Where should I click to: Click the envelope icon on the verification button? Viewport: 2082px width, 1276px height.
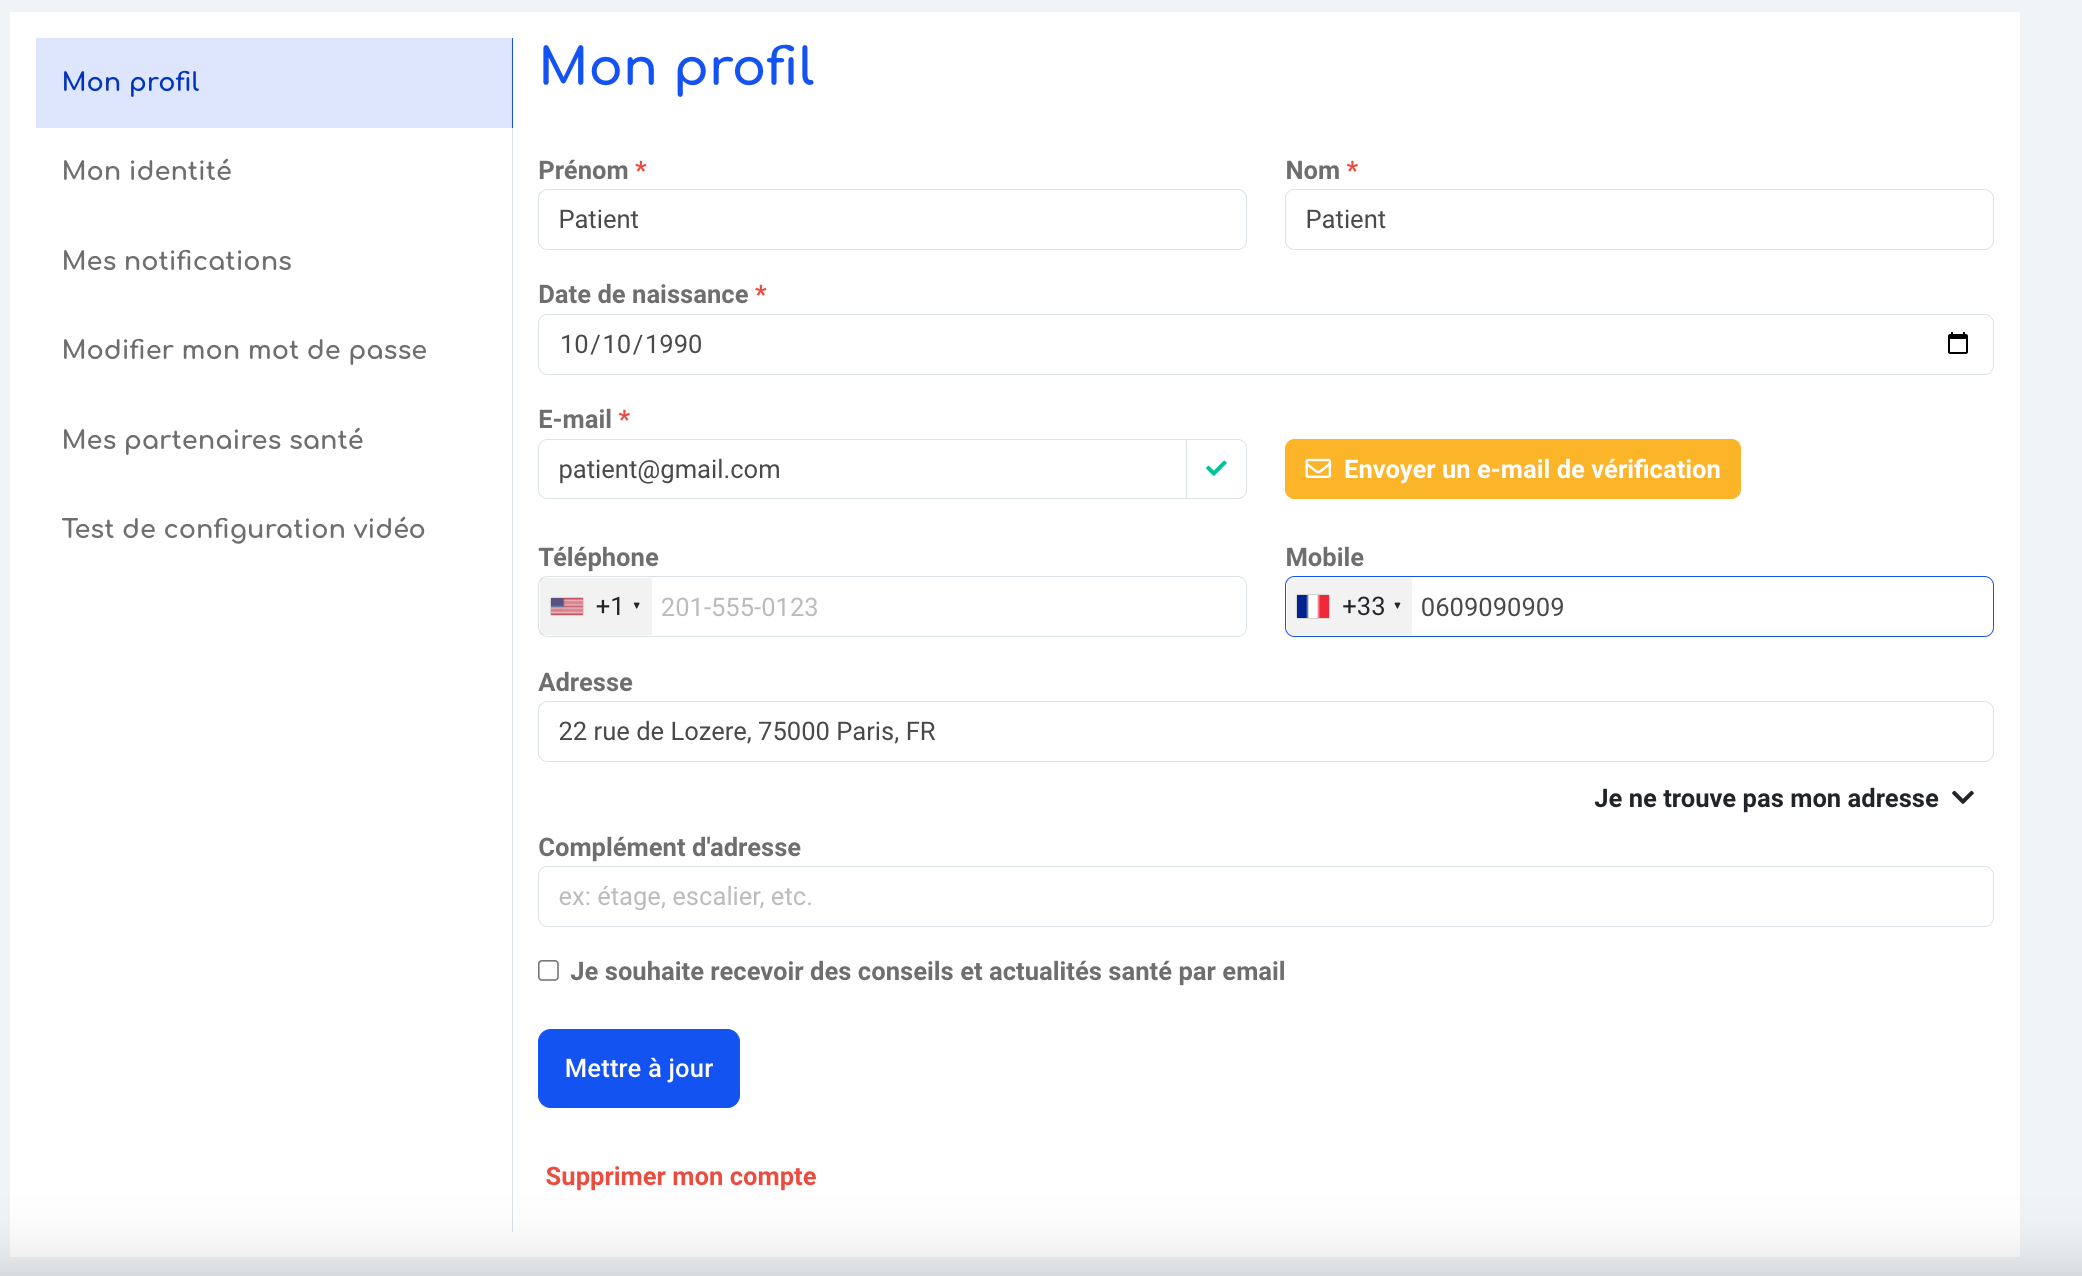point(1319,468)
